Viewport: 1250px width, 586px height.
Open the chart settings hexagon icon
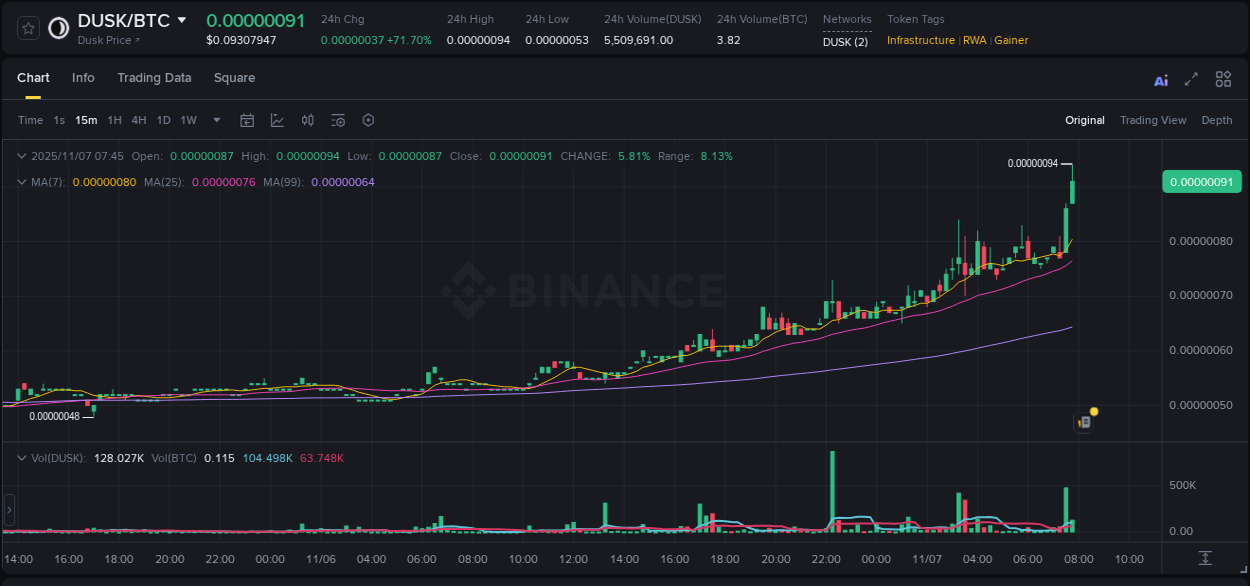pyautogui.click(x=368, y=120)
